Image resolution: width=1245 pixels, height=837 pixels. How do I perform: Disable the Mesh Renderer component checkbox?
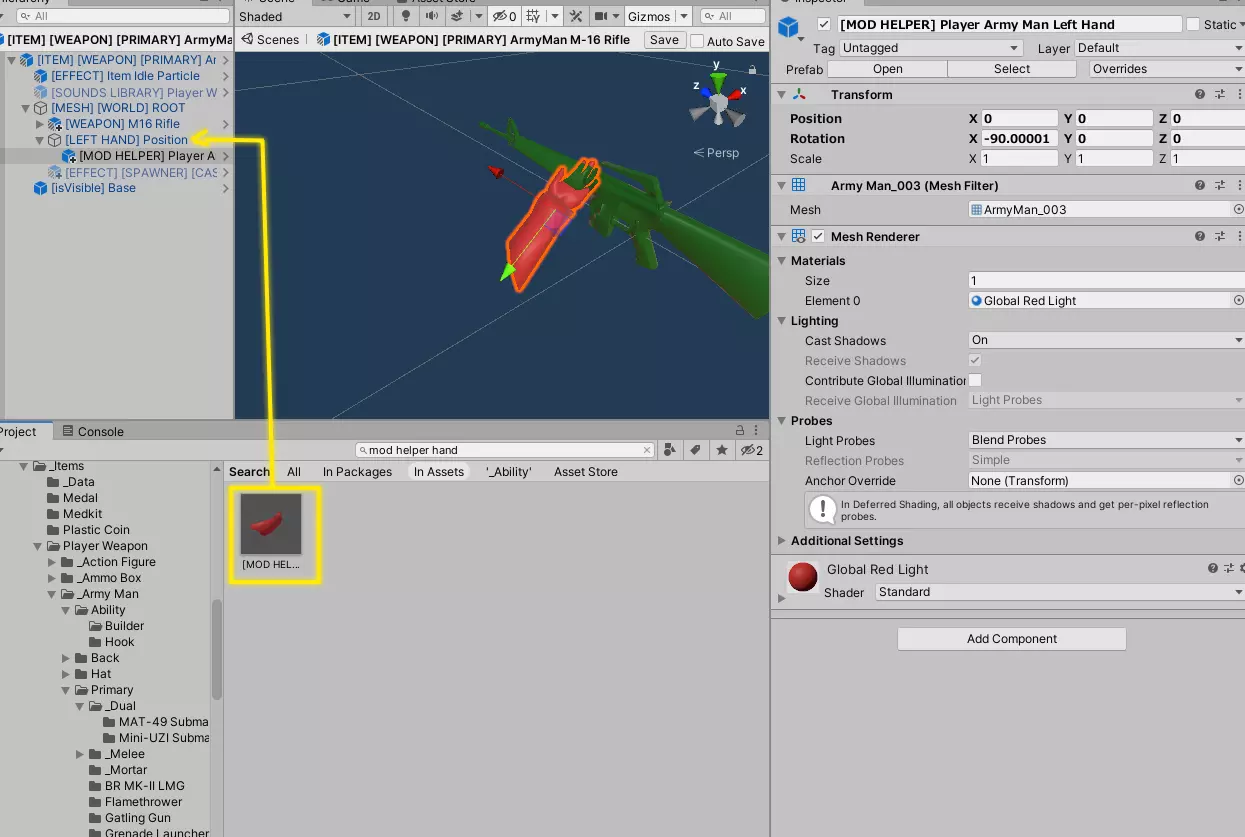point(819,237)
